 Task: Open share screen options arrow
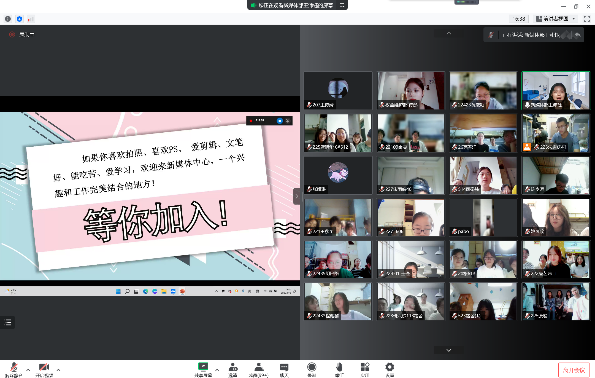click(217, 370)
